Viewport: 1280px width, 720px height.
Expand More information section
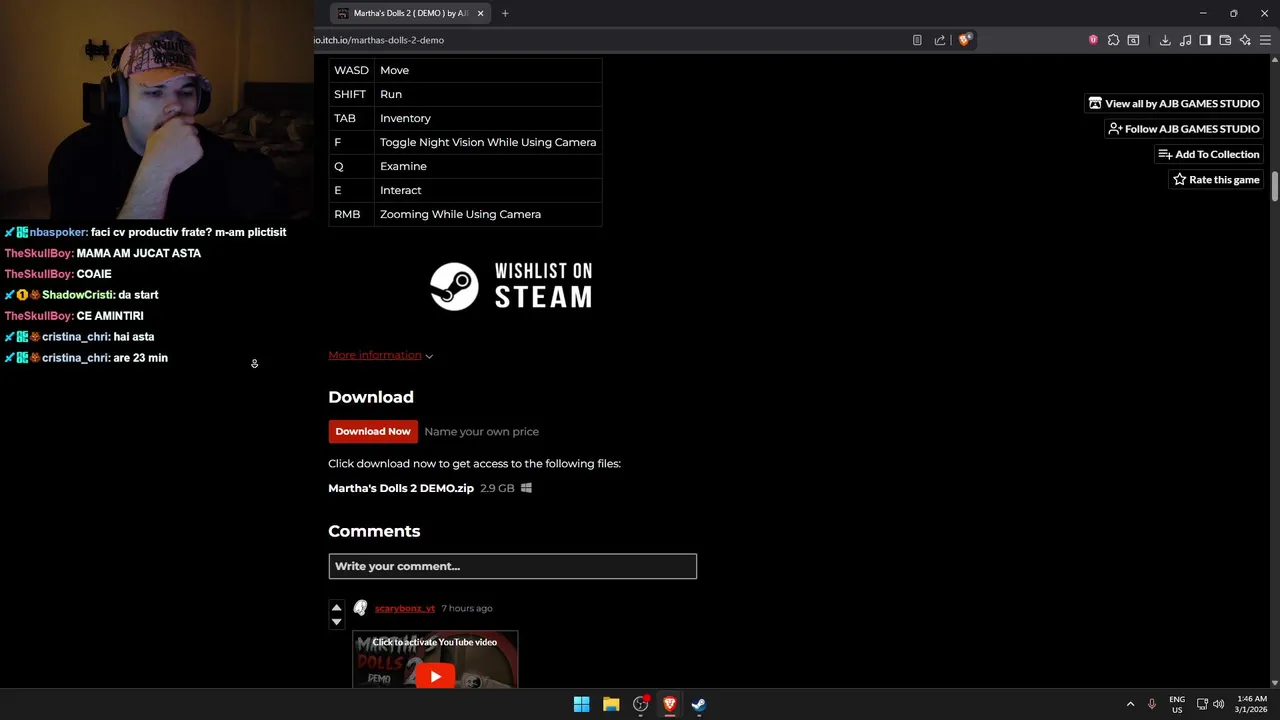(380, 355)
